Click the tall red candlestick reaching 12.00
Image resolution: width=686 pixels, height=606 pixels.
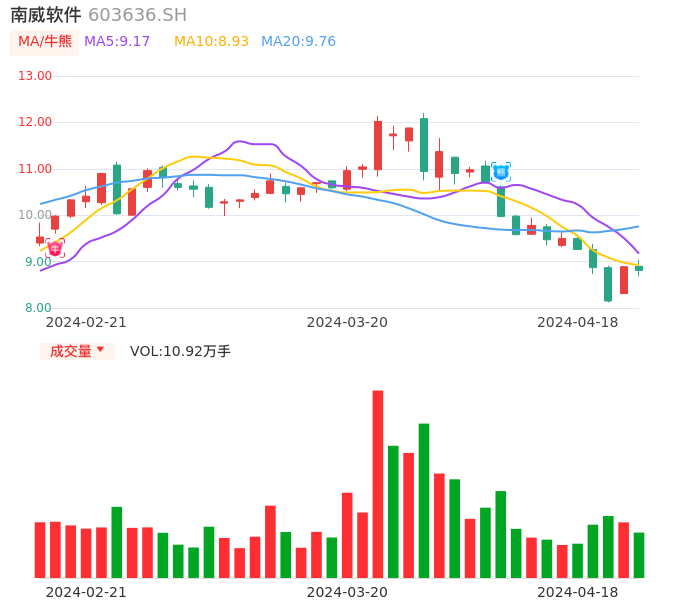[378, 146]
